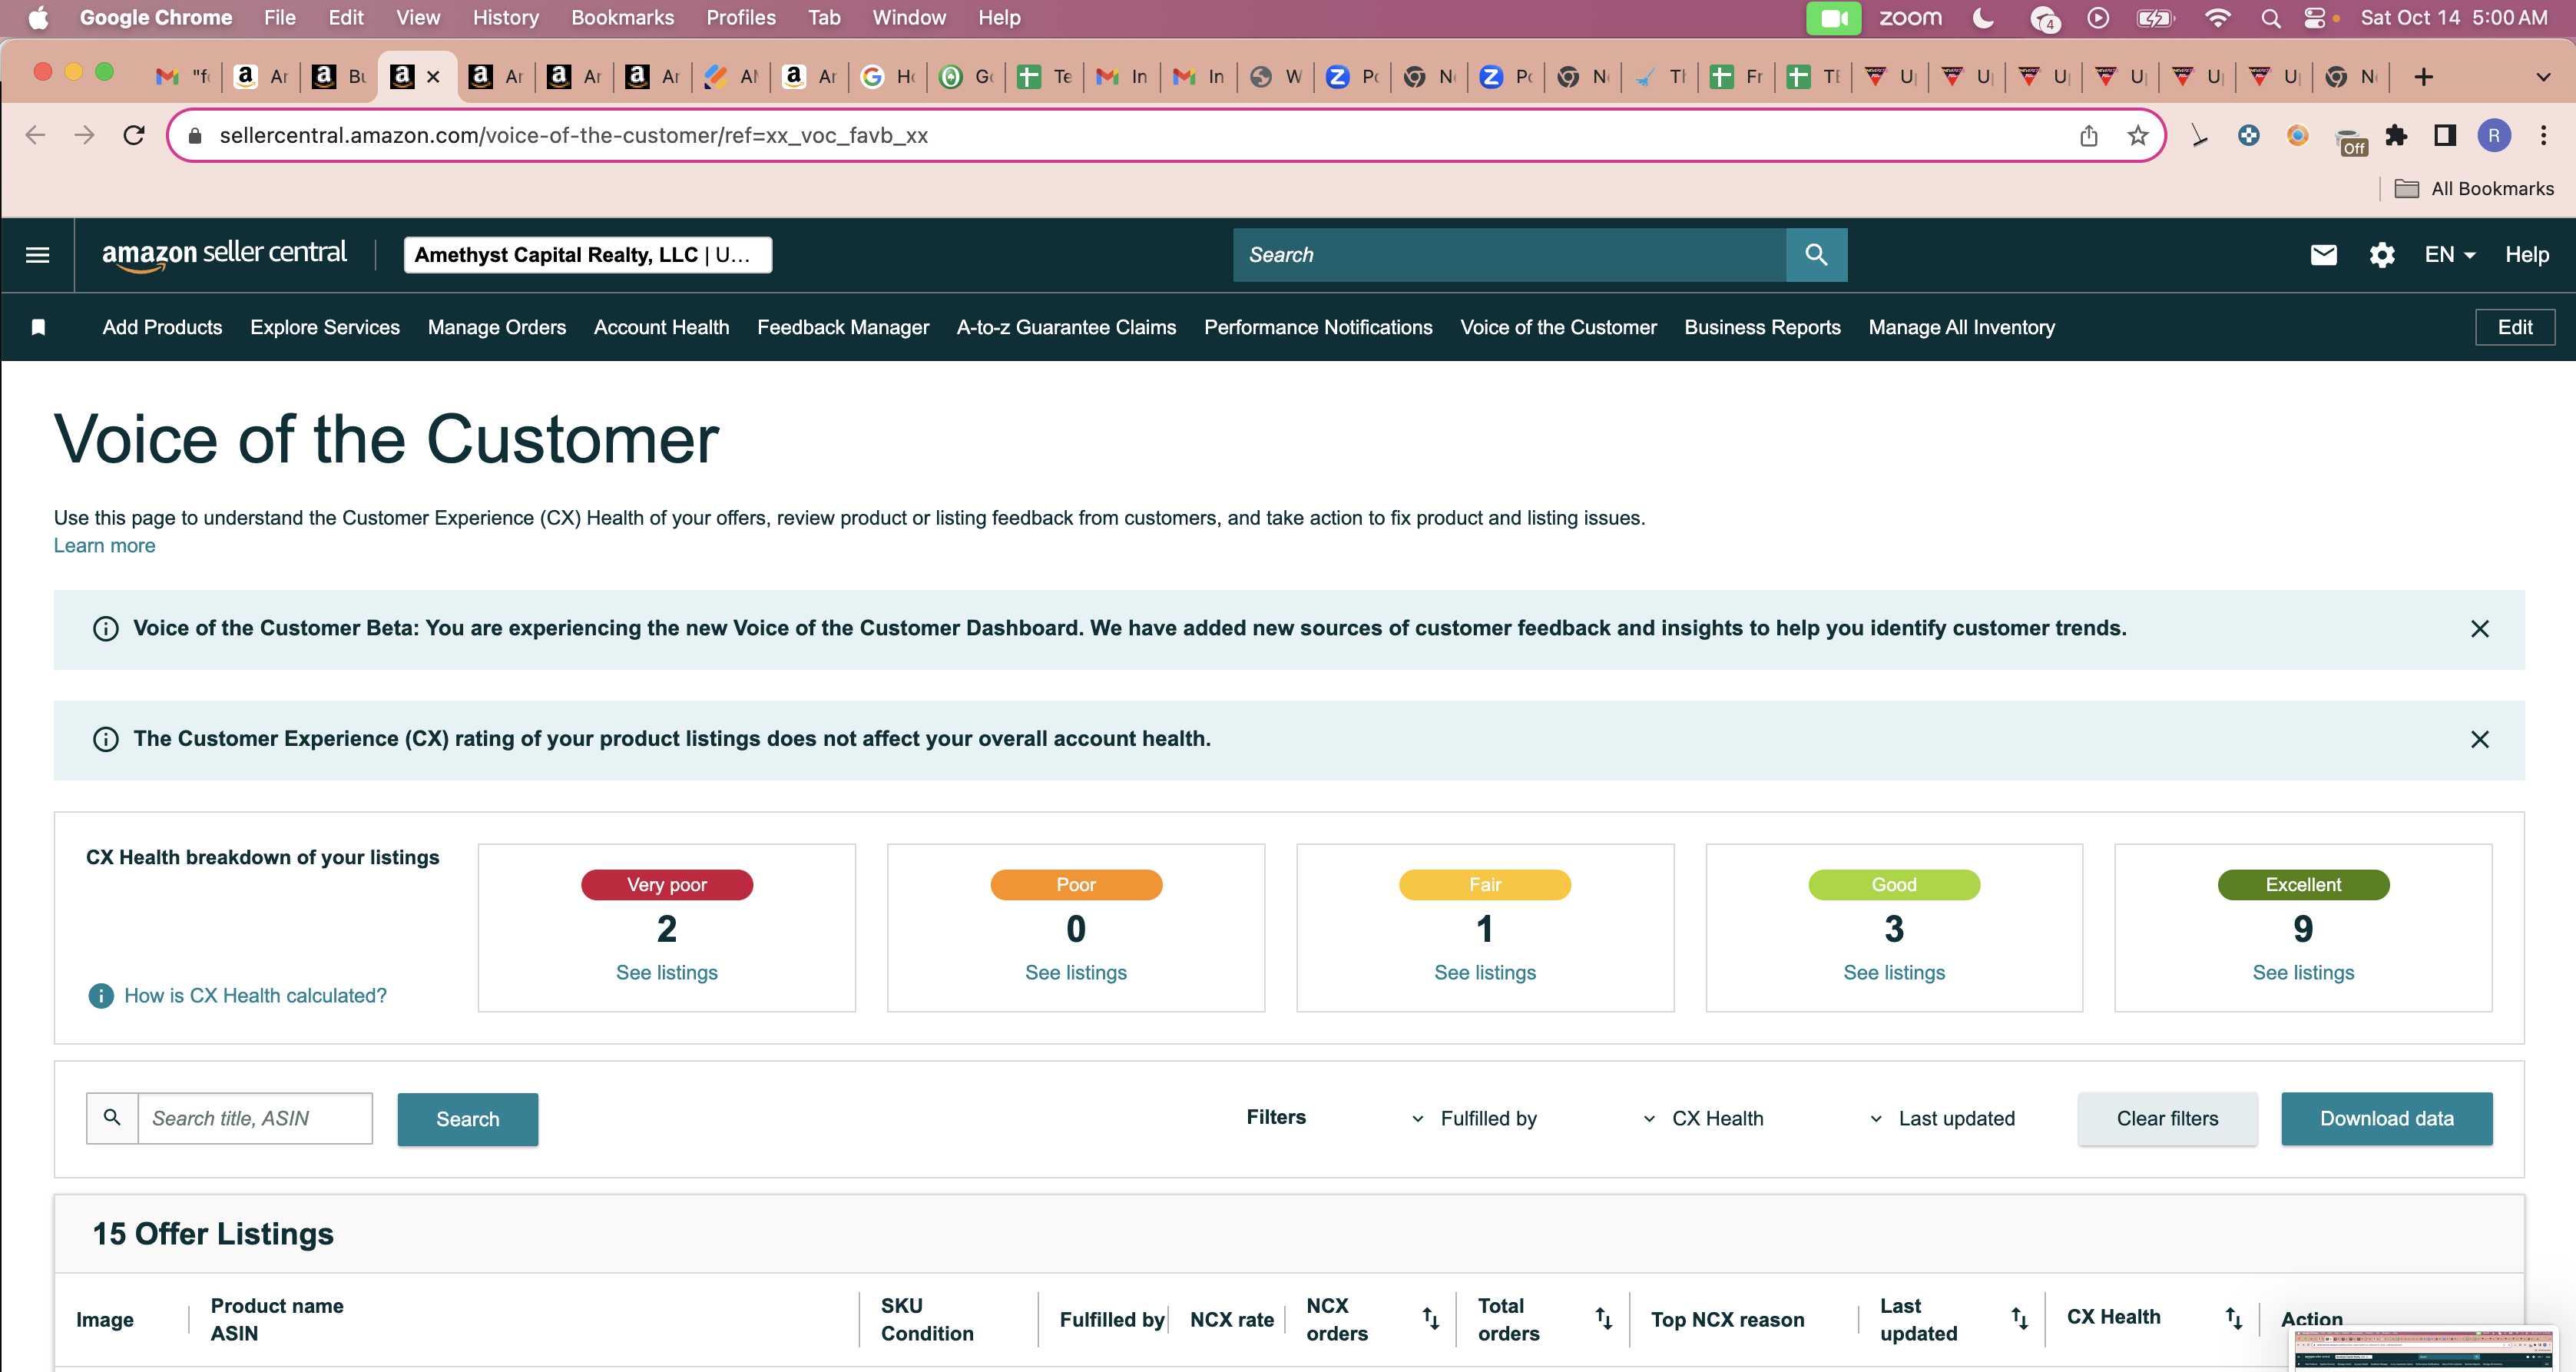The image size is (2576, 1372).
Task: Open the Chrome profile avatar R
Action: coord(2494,135)
